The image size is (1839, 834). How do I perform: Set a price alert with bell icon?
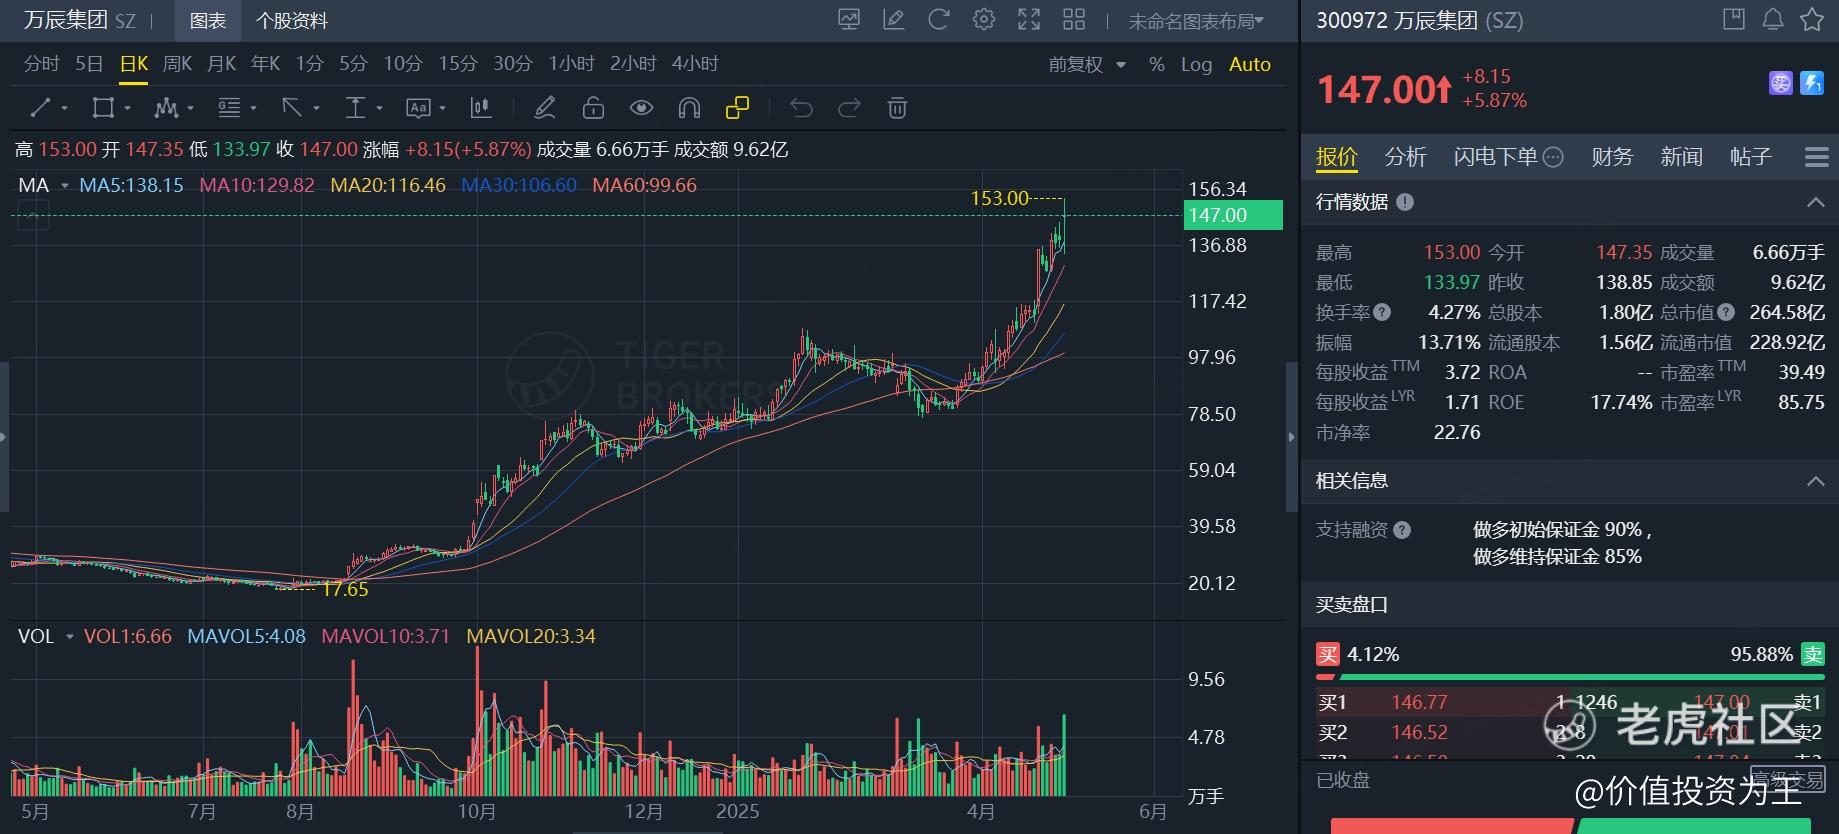[1773, 19]
